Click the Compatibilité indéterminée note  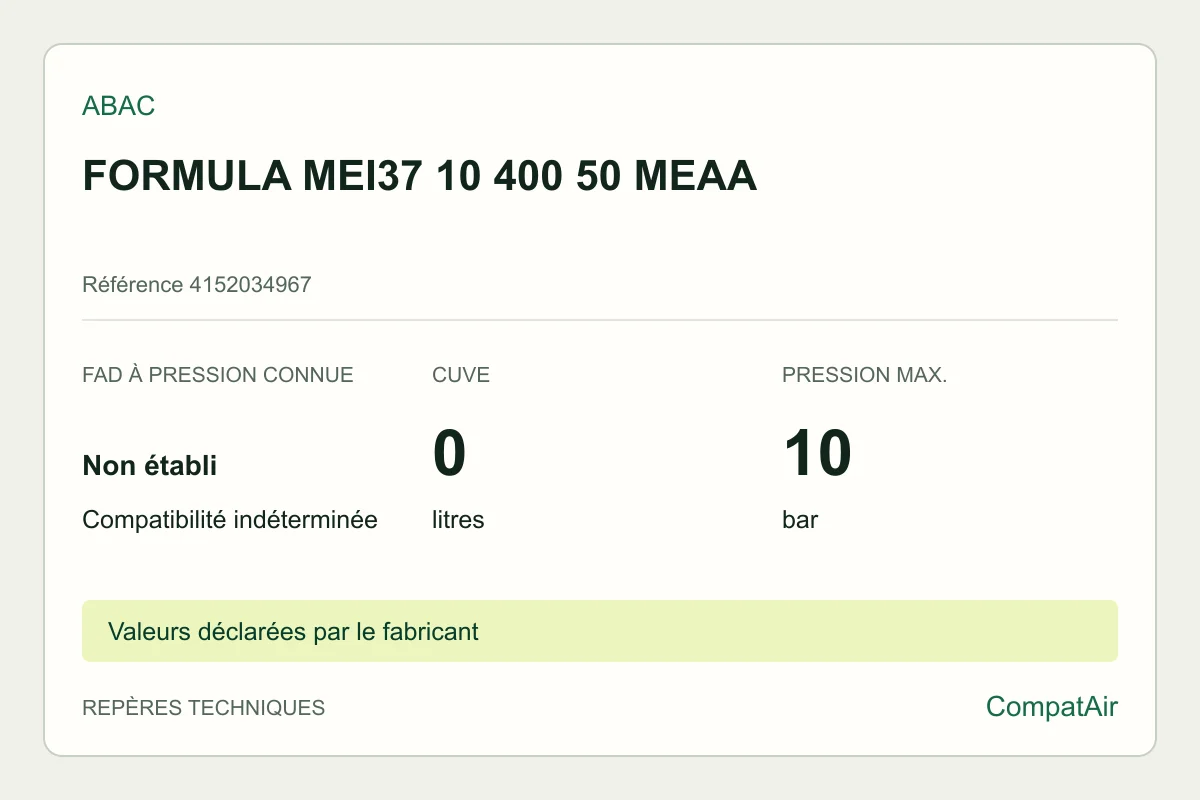[230, 520]
